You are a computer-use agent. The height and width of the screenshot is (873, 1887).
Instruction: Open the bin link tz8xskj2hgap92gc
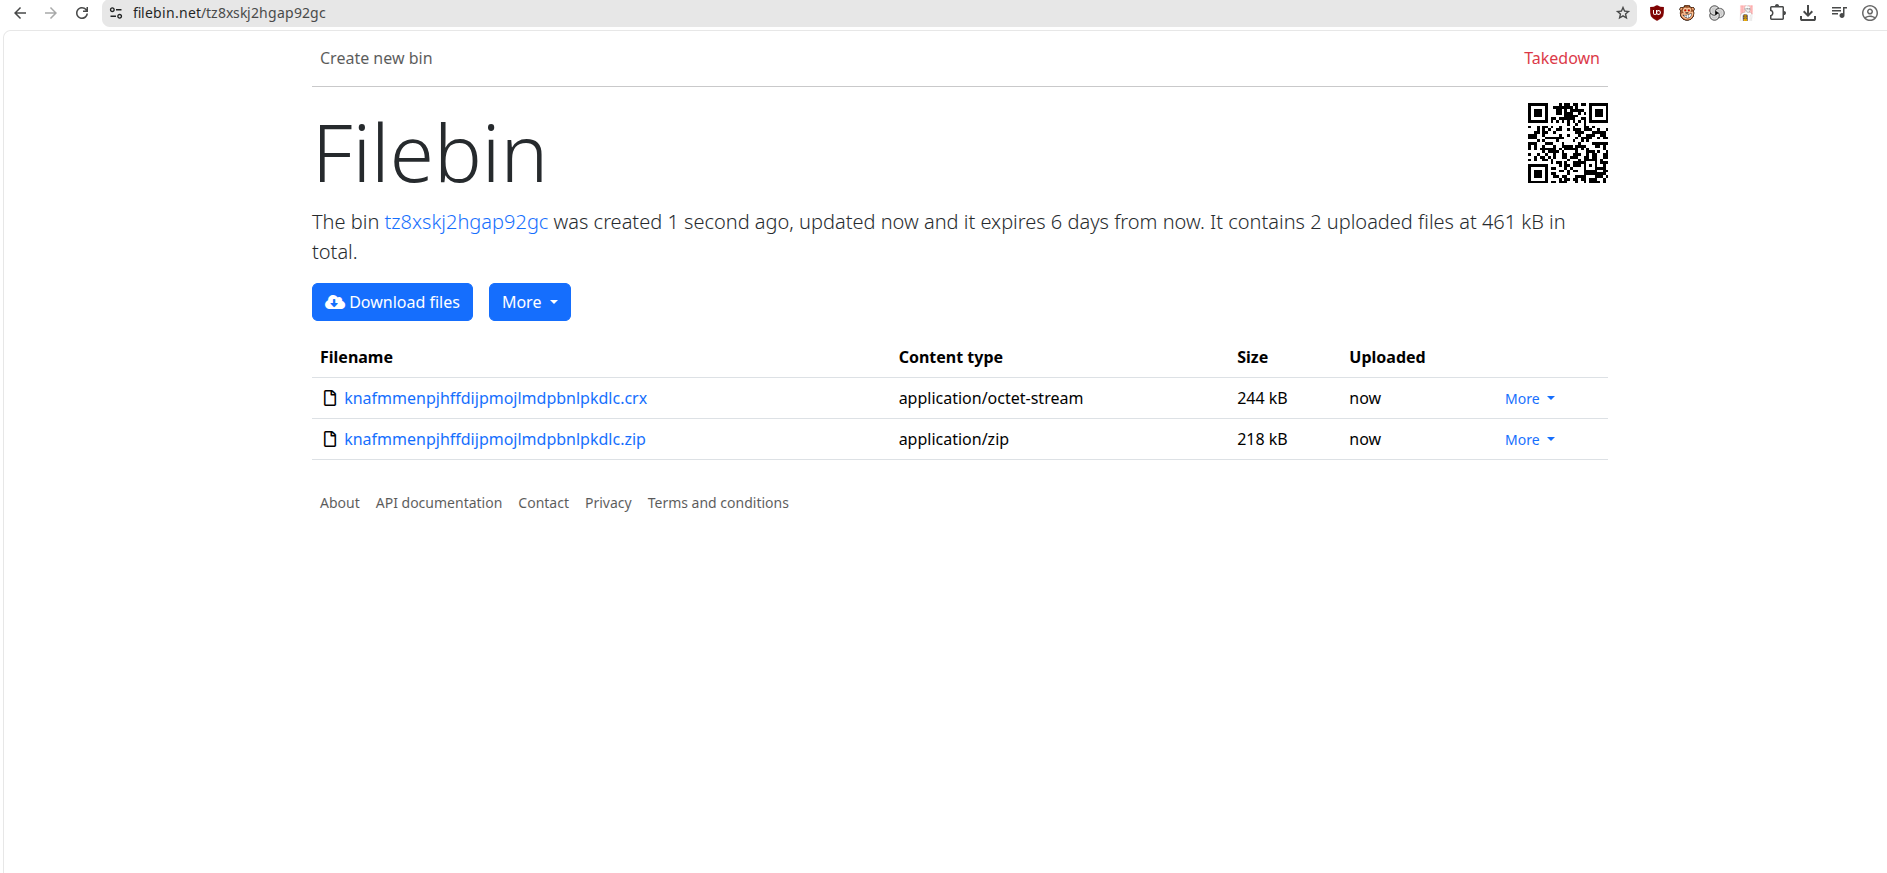(x=466, y=222)
